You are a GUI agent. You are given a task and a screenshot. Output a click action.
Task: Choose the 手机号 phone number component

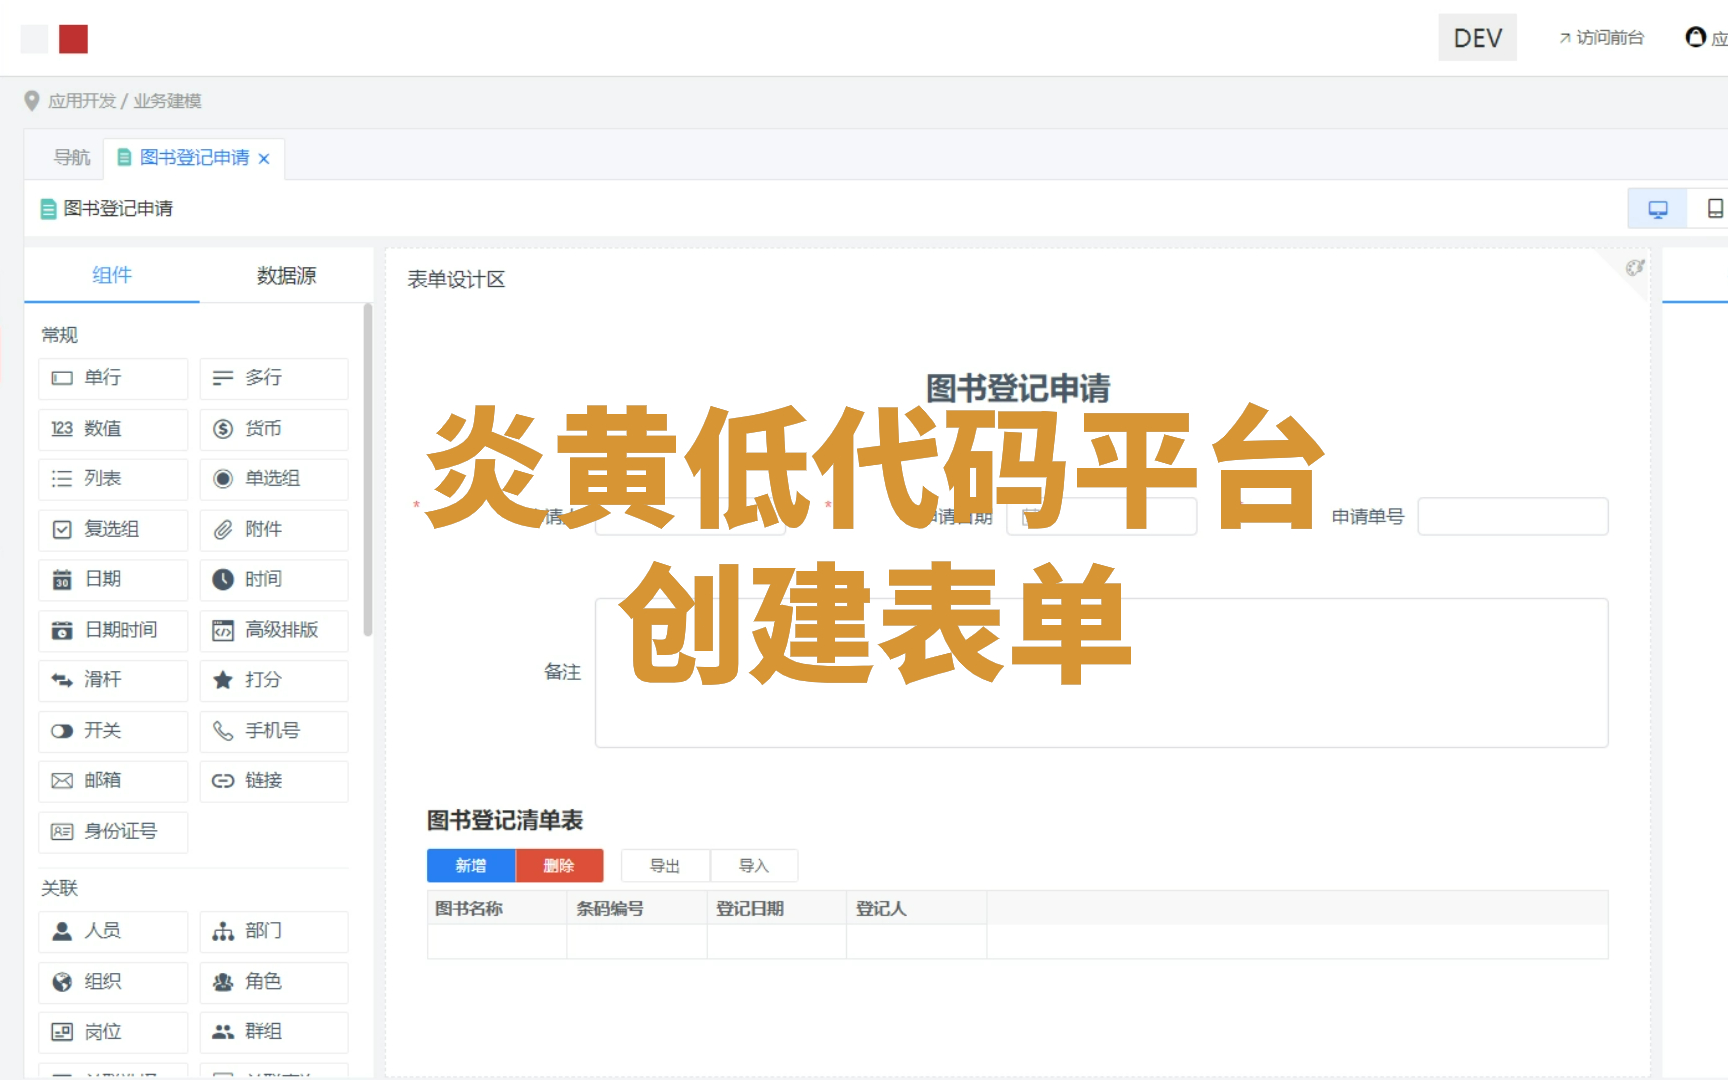coord(274,731)
